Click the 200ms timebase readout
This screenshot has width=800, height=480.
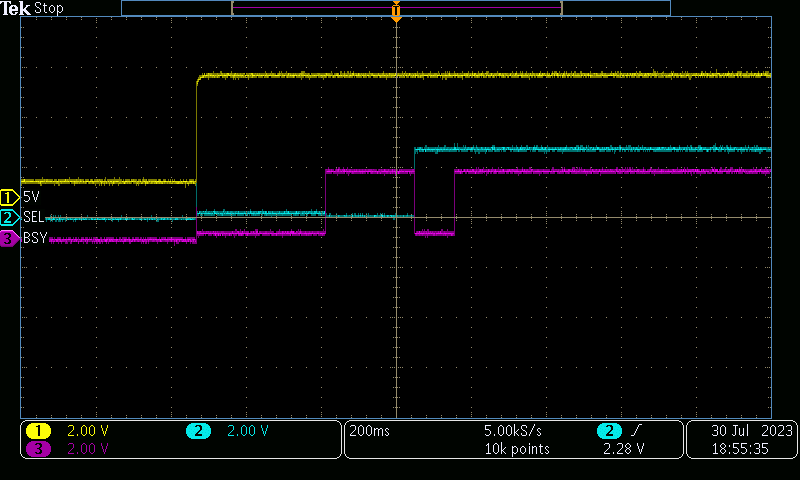click(369, 431)
